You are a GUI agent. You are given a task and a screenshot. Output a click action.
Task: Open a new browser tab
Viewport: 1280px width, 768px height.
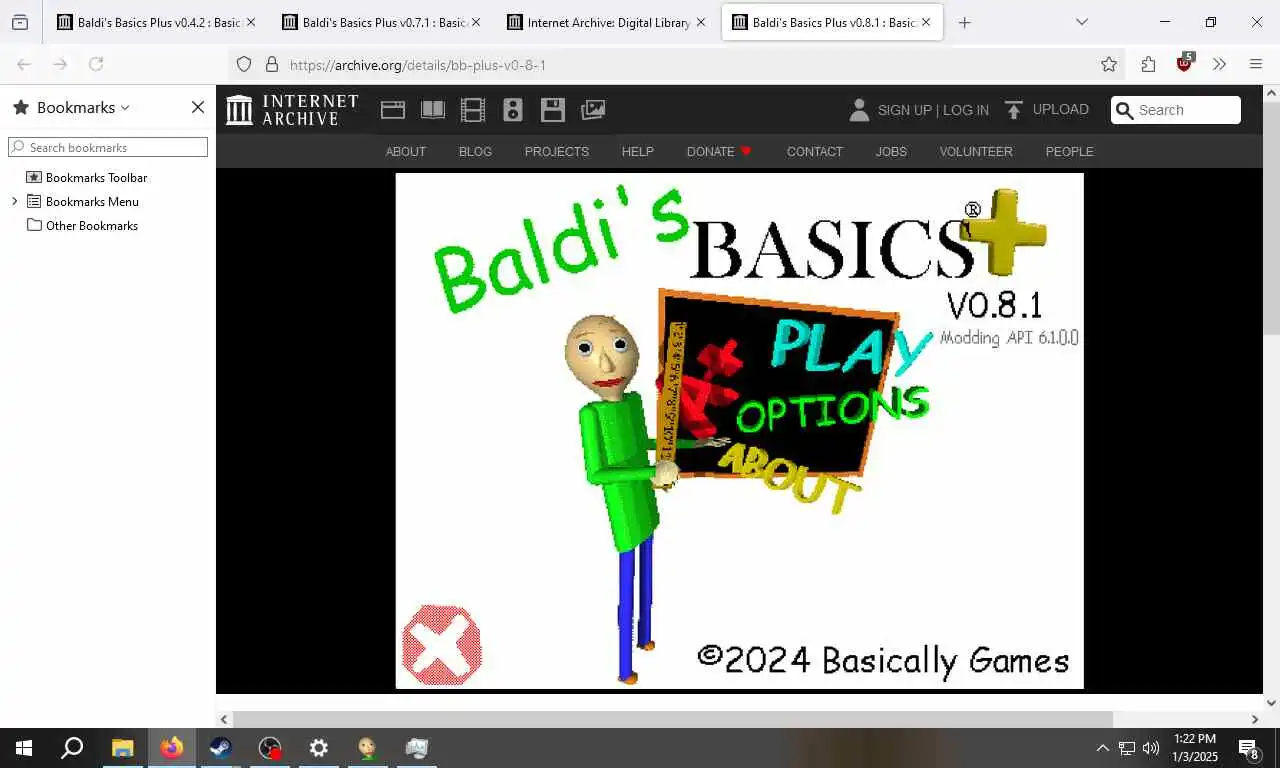964,22
